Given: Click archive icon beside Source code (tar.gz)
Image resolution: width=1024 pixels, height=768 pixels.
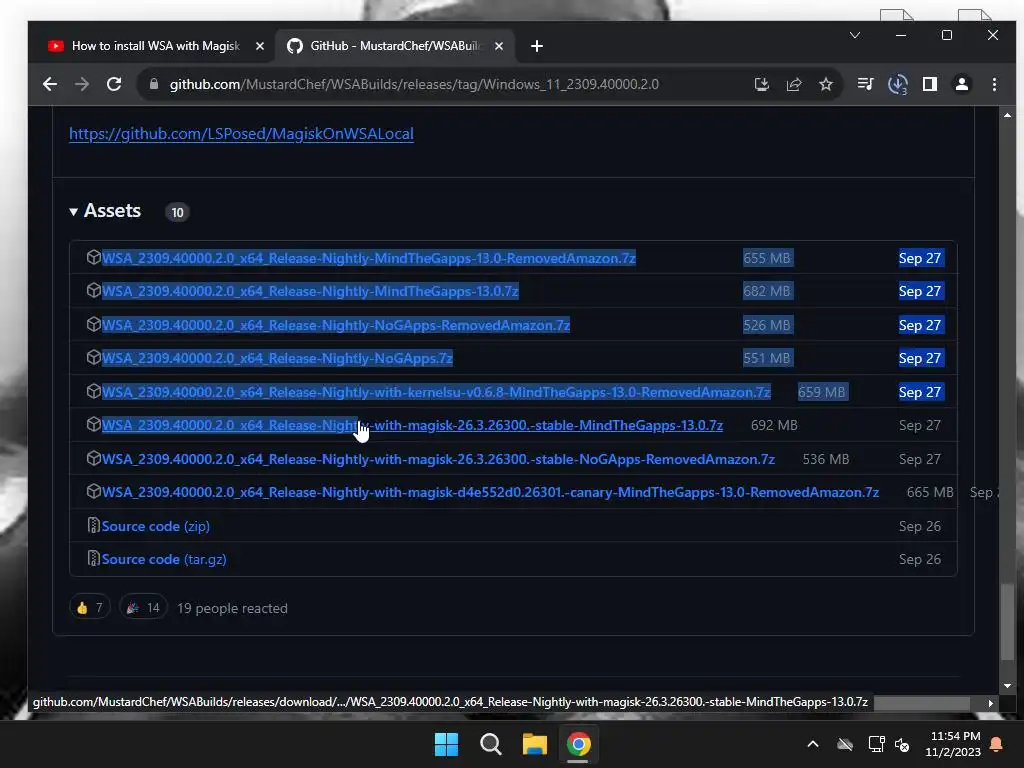Looking at the screenshot, I should 93,558.
